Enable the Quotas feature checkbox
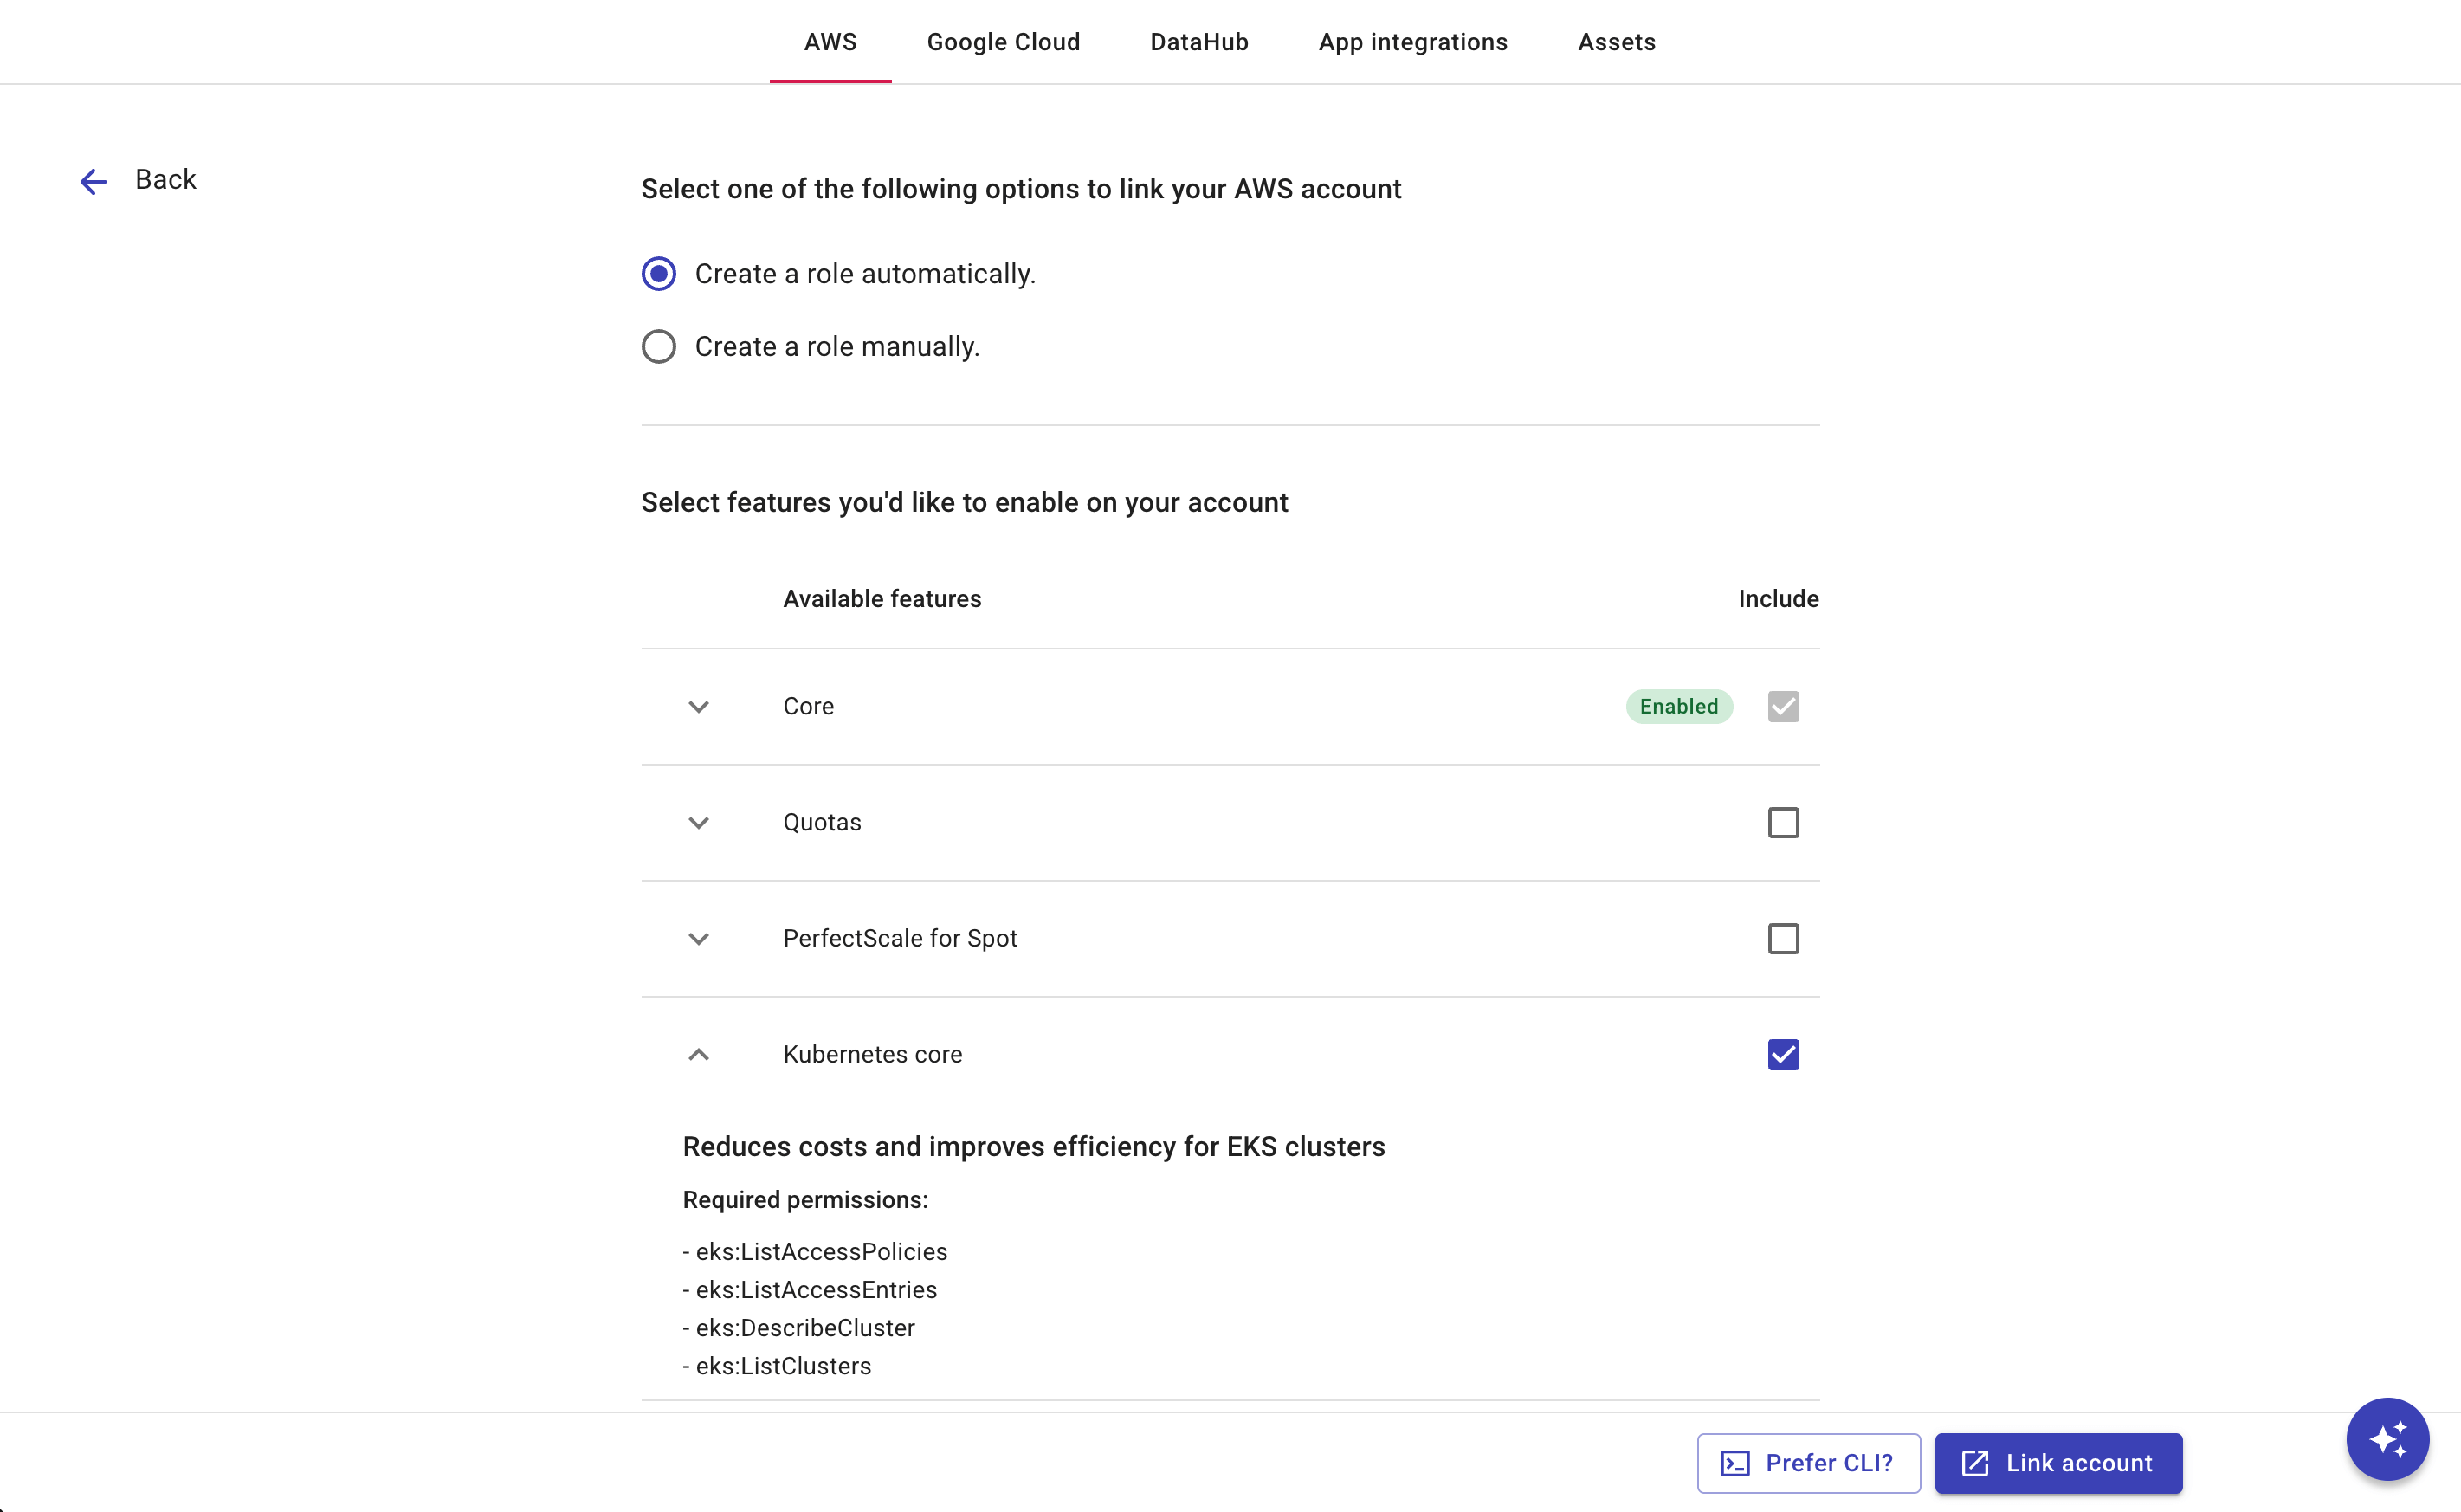This screenshot has height=1512, width=2461. click(x=1782, y=822)
